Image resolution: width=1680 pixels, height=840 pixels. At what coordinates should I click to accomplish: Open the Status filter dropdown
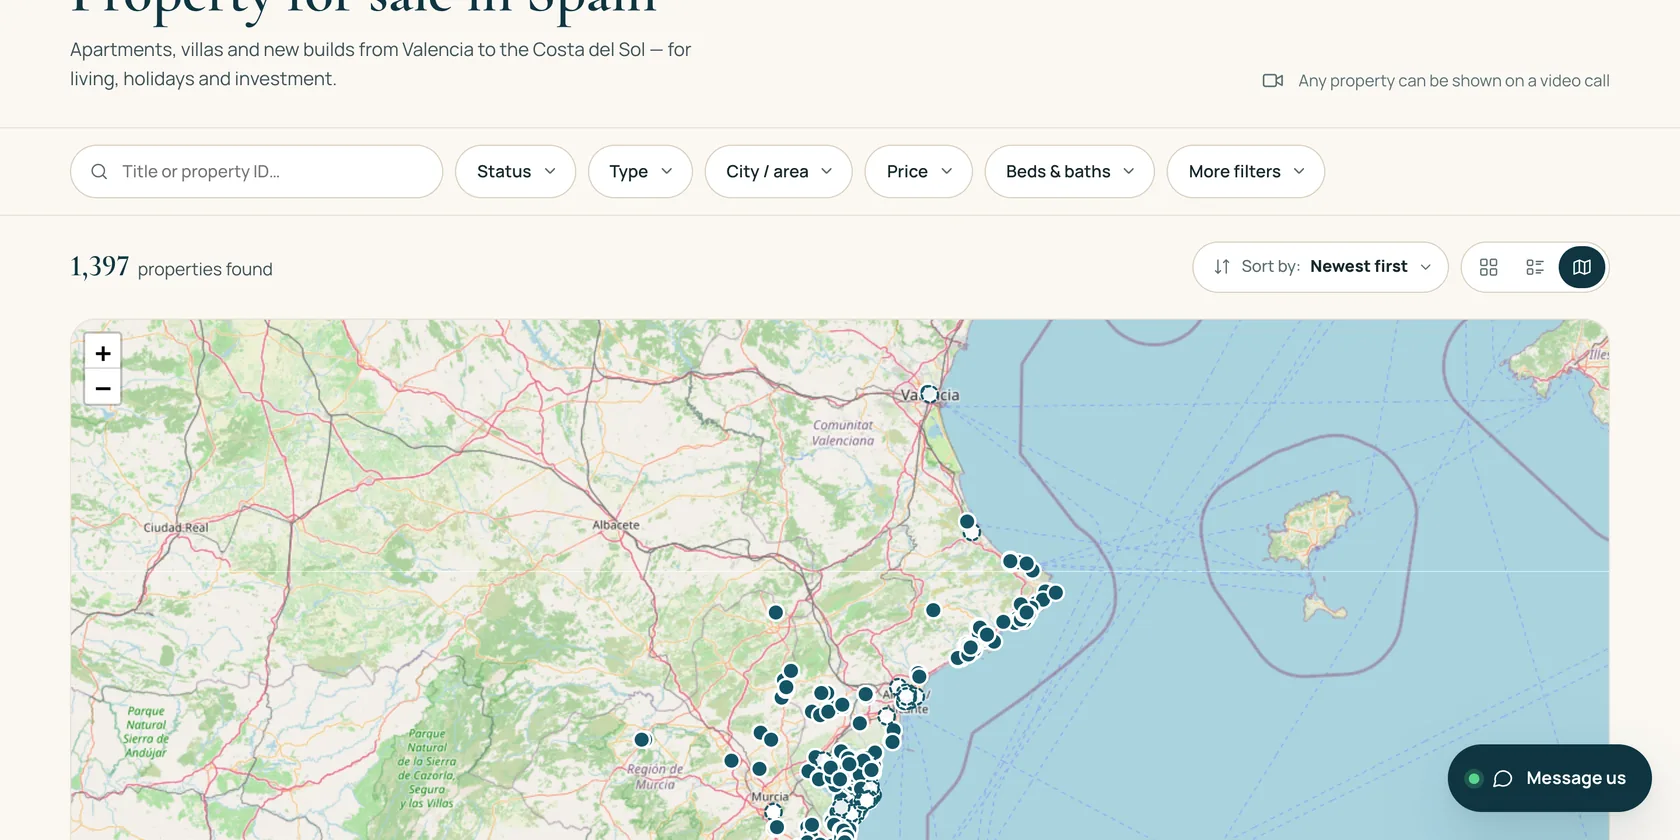tap(515, 172)
